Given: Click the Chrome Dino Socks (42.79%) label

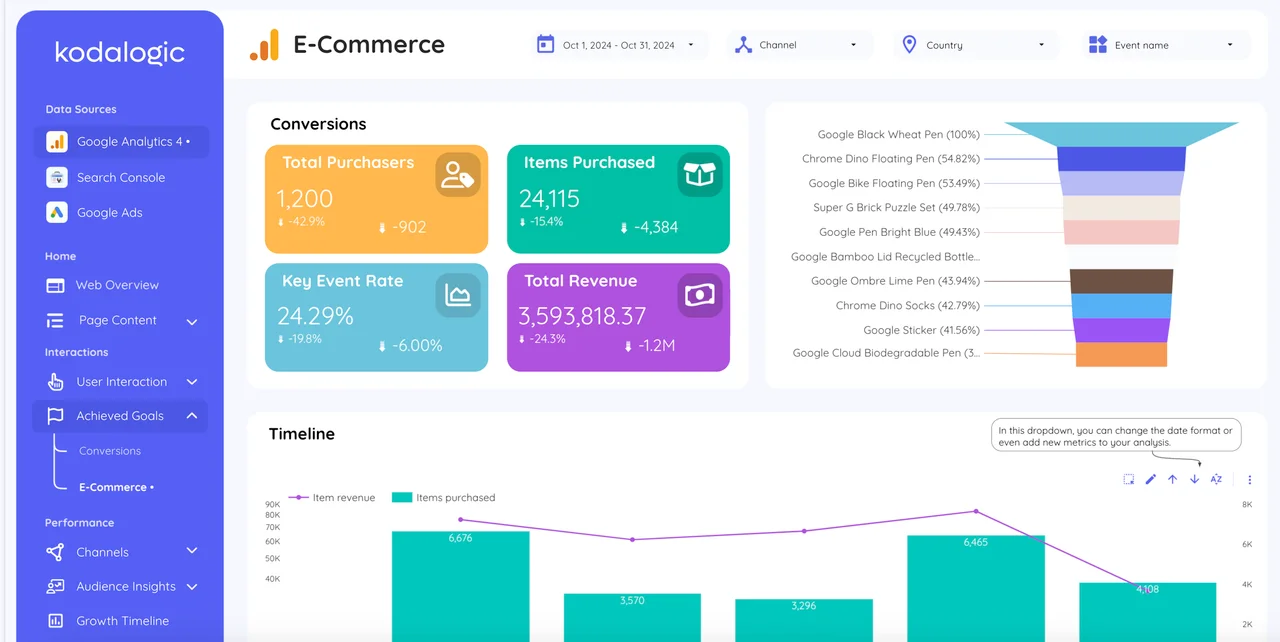Looking at the screenshot, I should (x=908, y=306).
